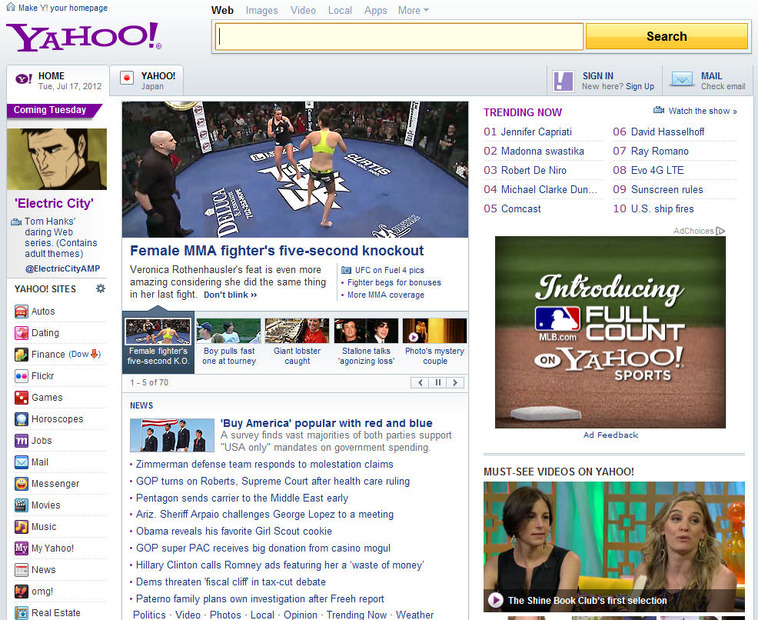Go to previous carousel stories
The width and height of the screenshot is (758, 620).
[420, 383]
